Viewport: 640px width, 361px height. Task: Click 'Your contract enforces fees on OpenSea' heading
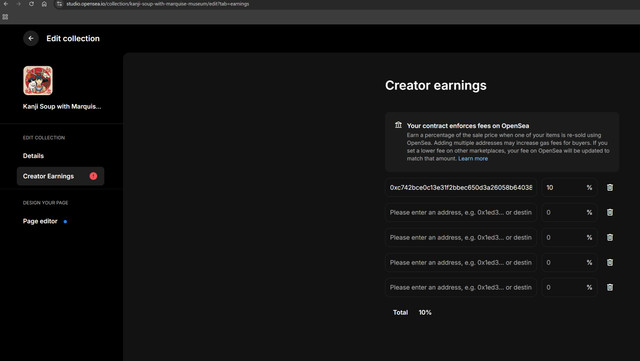(468, 126)
